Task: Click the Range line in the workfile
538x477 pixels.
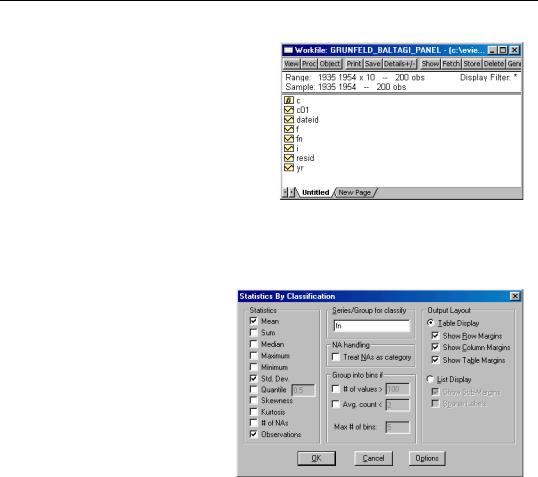Action: click(x=355, y=78)
